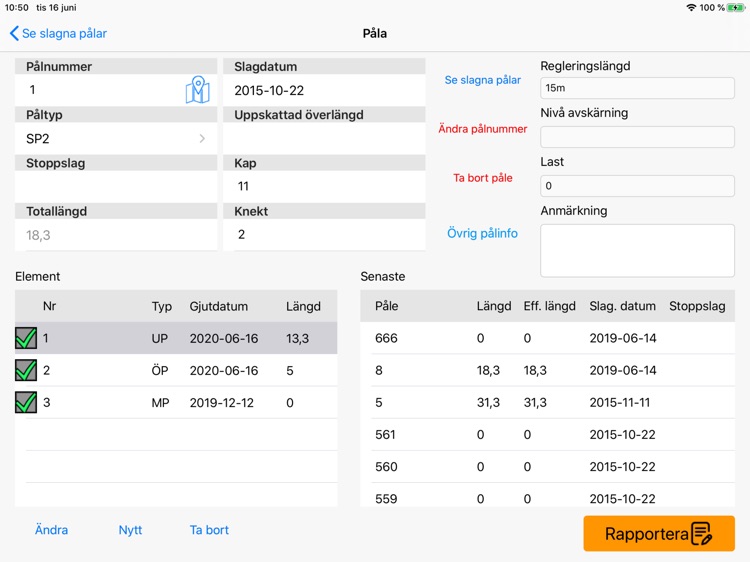Select påle 561 in Senaste list
750x562 pixels.
coord(547,434)
